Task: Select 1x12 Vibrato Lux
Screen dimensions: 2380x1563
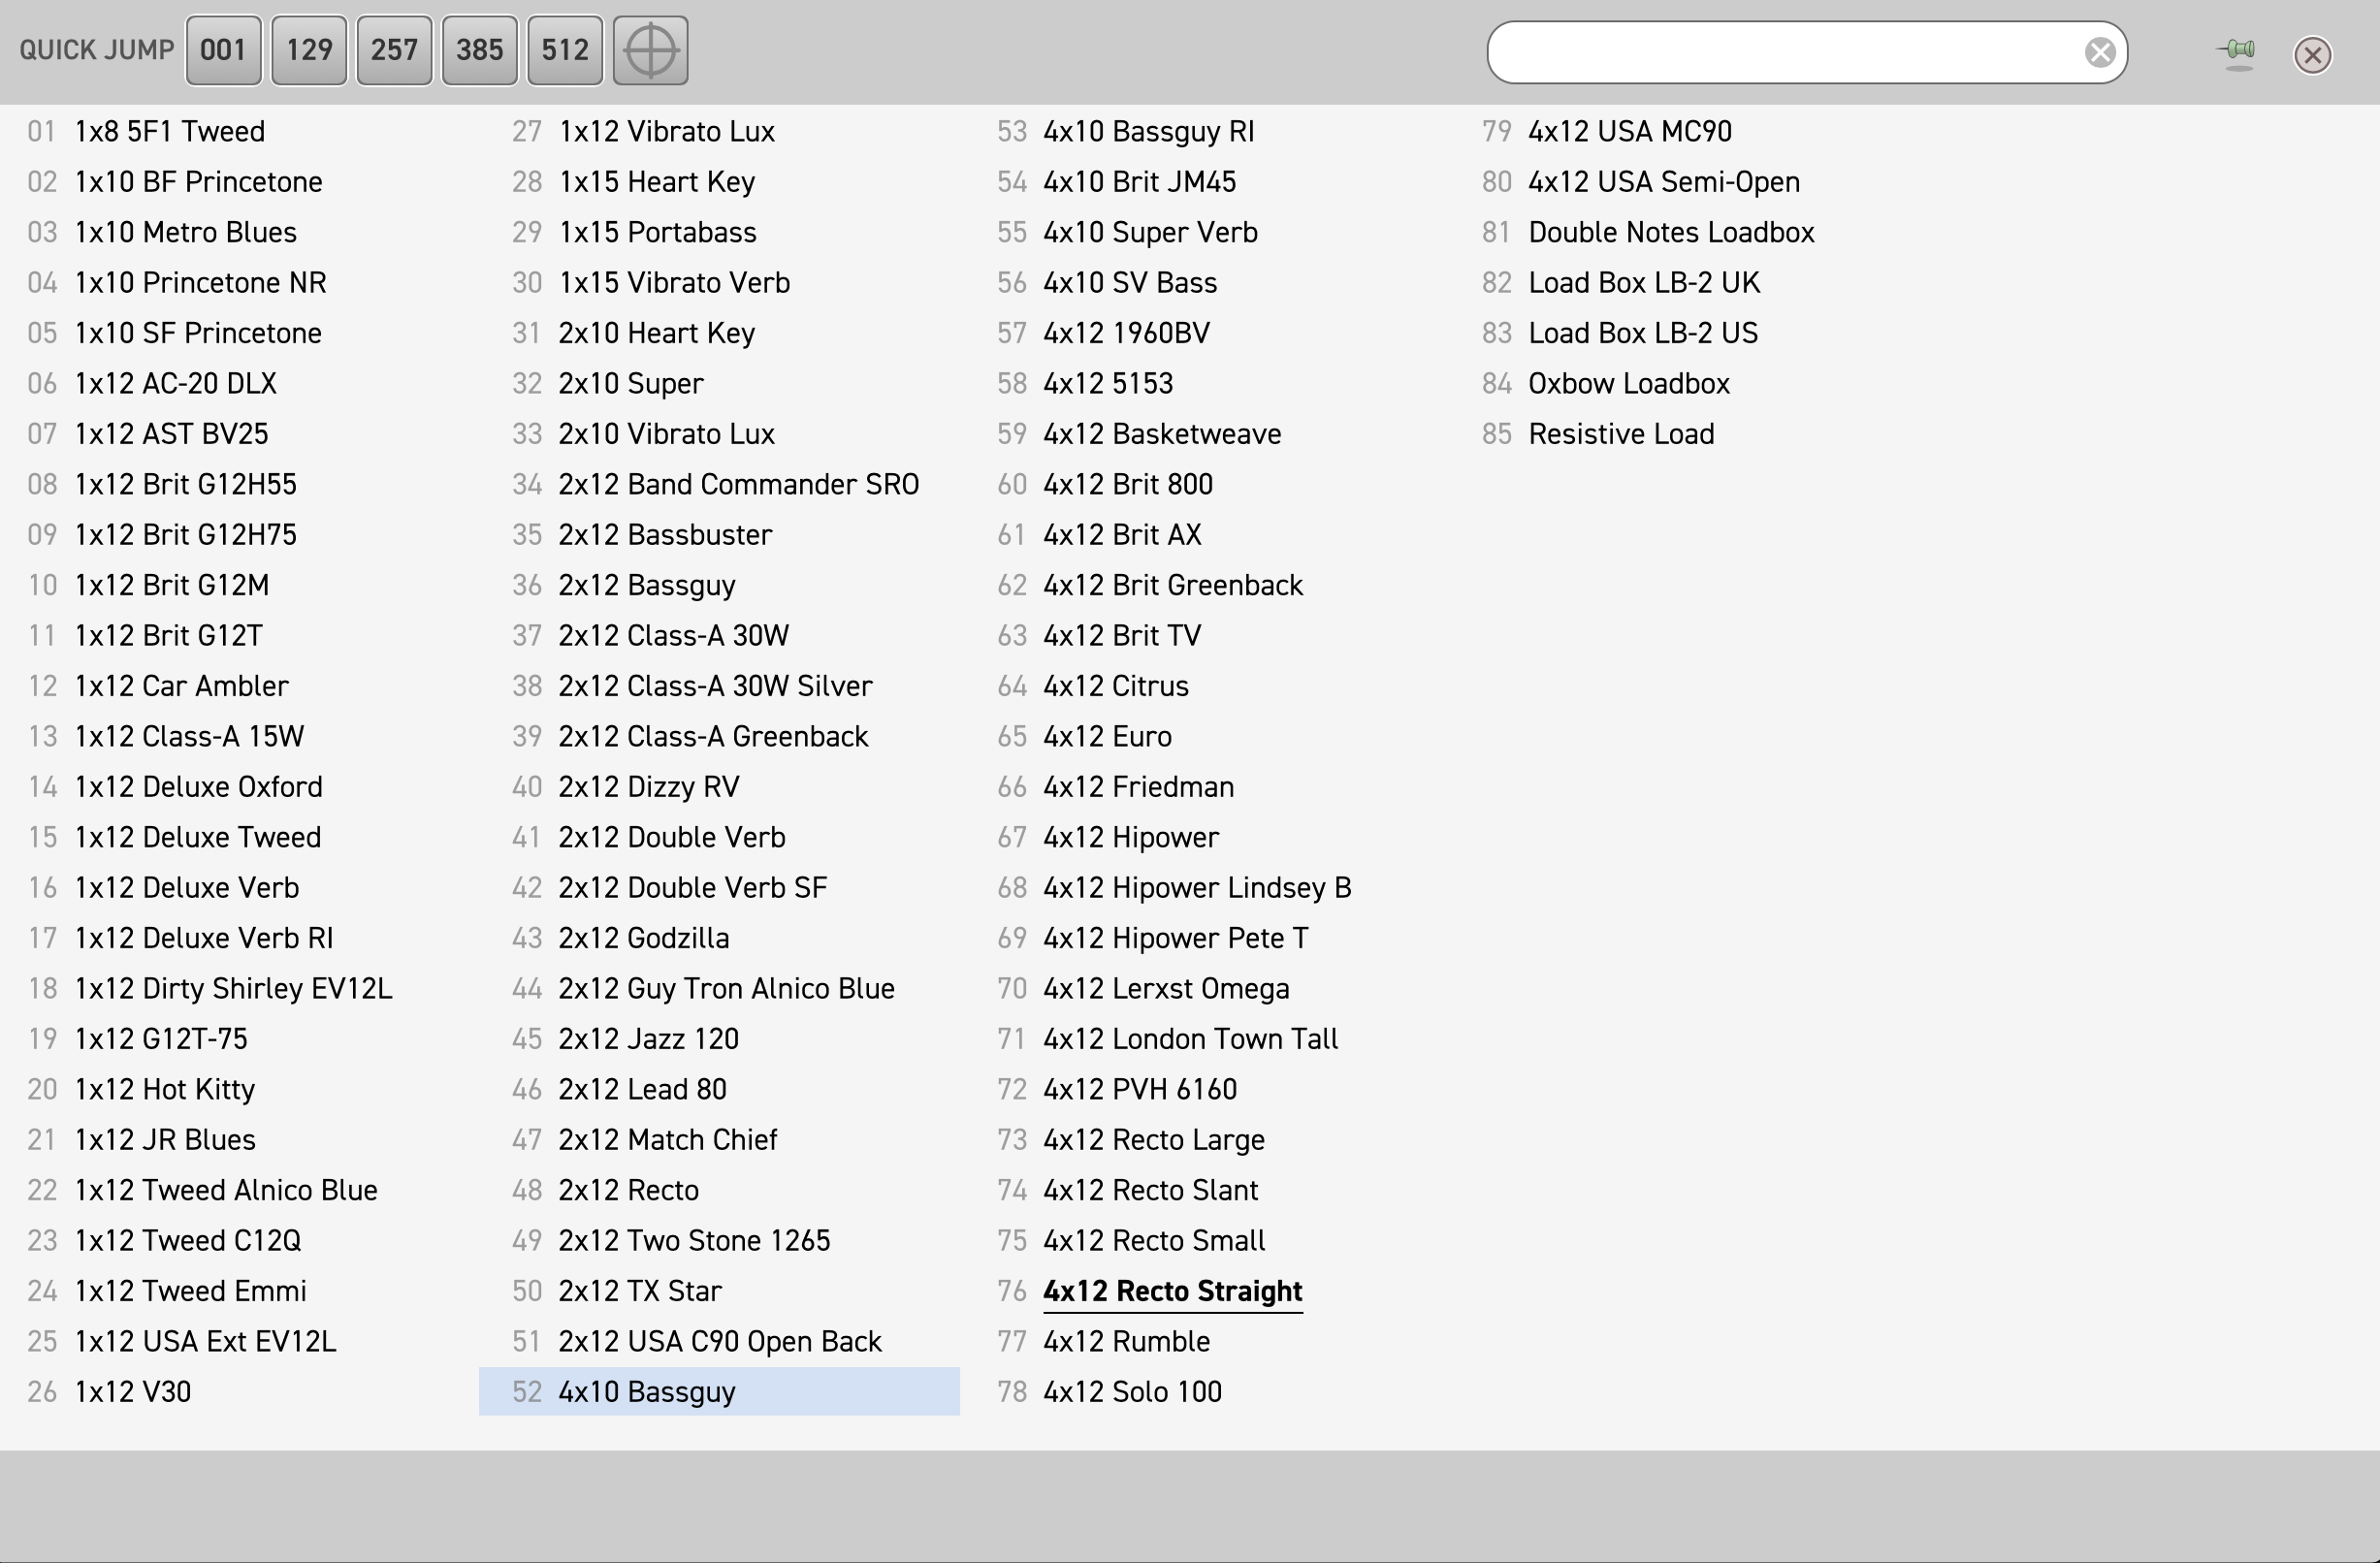Action: pos(667,131)
